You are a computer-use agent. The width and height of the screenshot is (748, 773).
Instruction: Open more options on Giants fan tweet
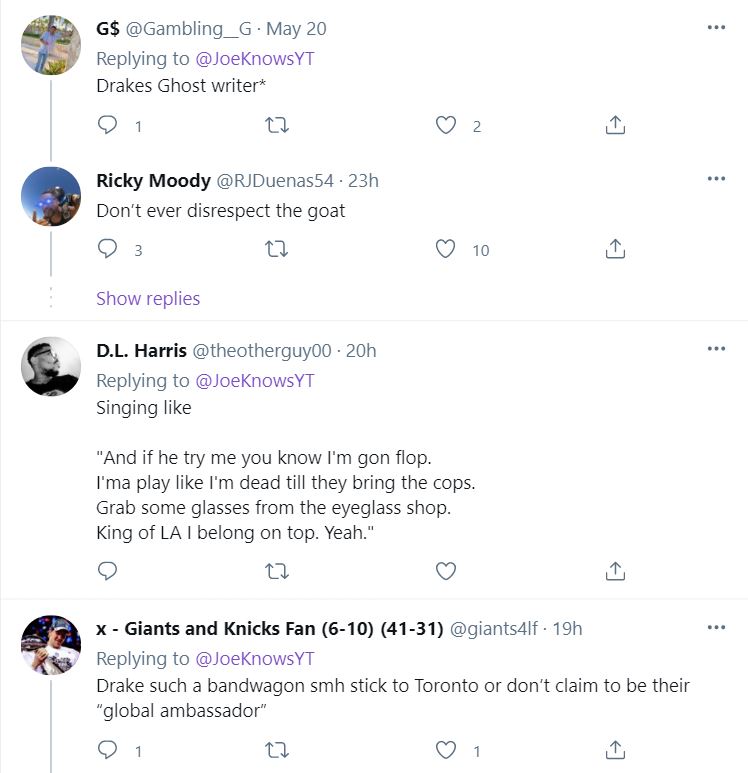point(716,627)
